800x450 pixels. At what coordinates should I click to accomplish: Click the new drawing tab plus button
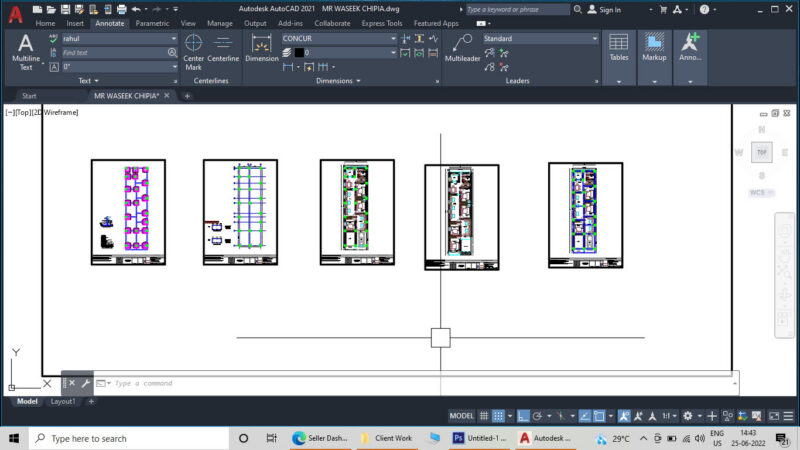(x=187, y=96)
